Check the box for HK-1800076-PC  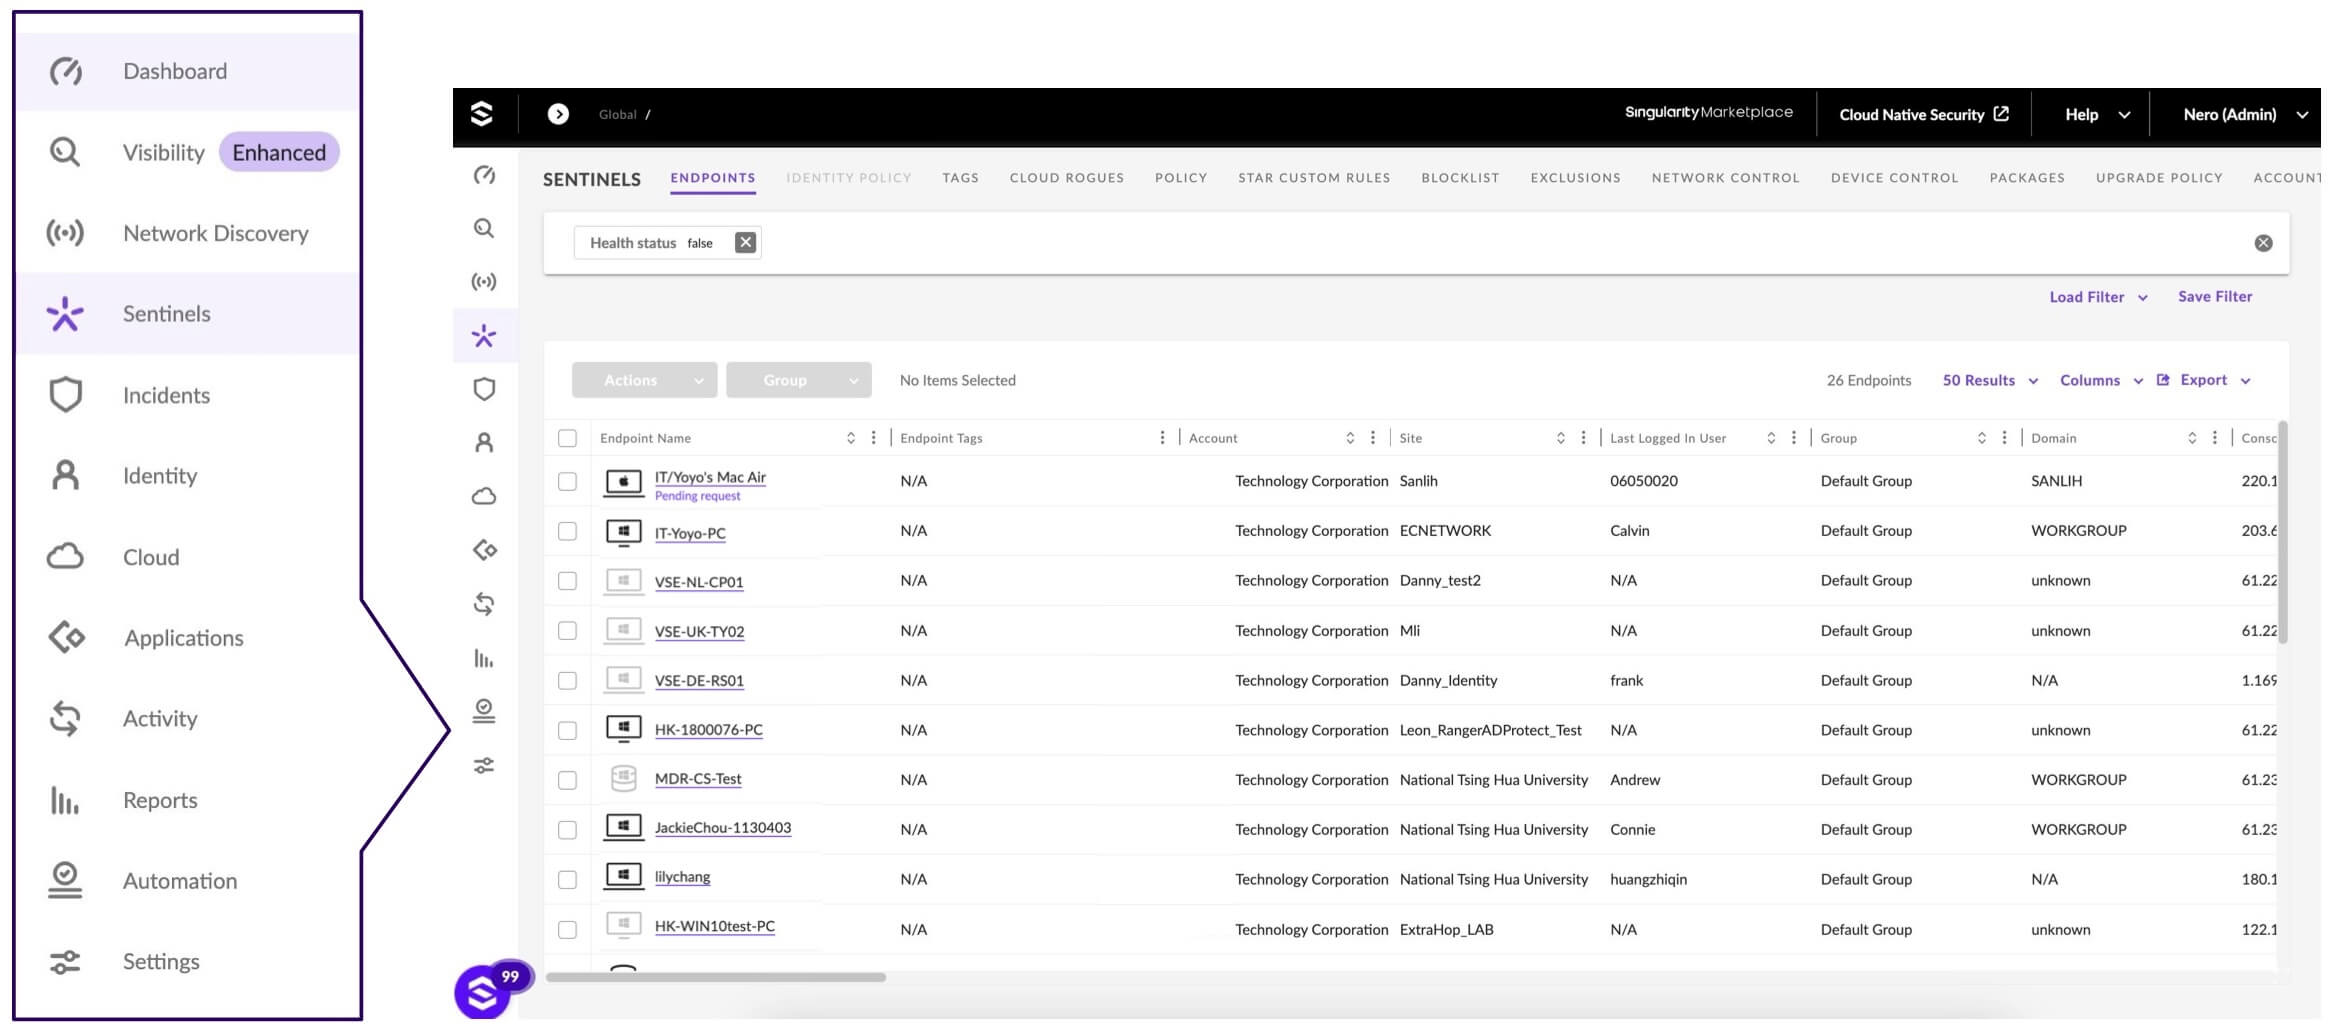point(567,731)
